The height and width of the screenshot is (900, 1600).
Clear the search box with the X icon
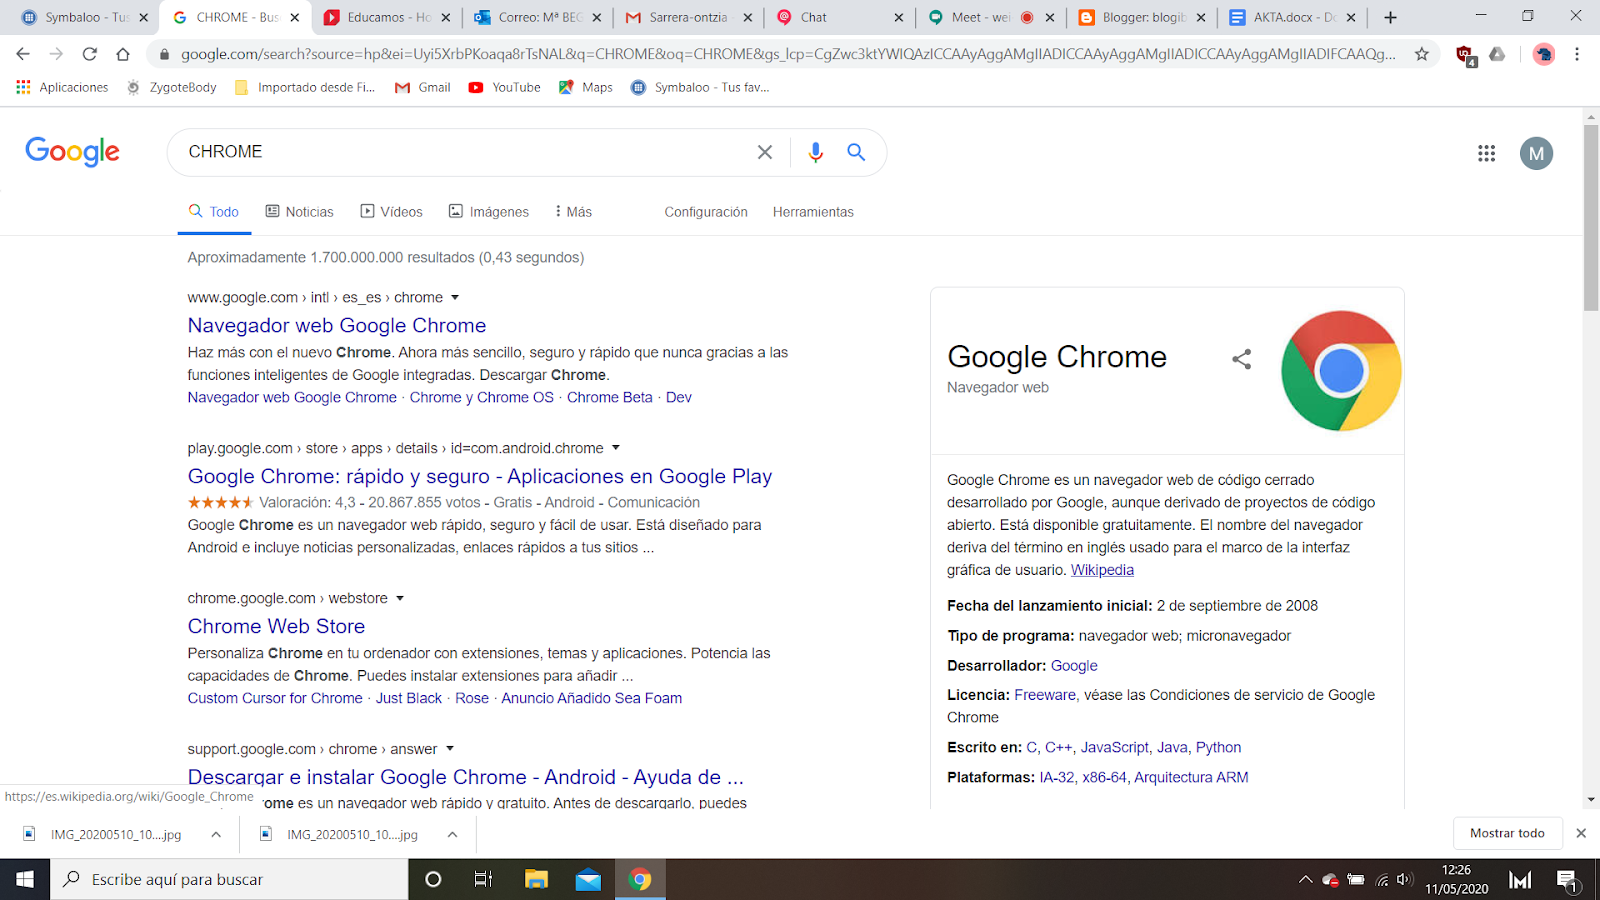(765, 152)
